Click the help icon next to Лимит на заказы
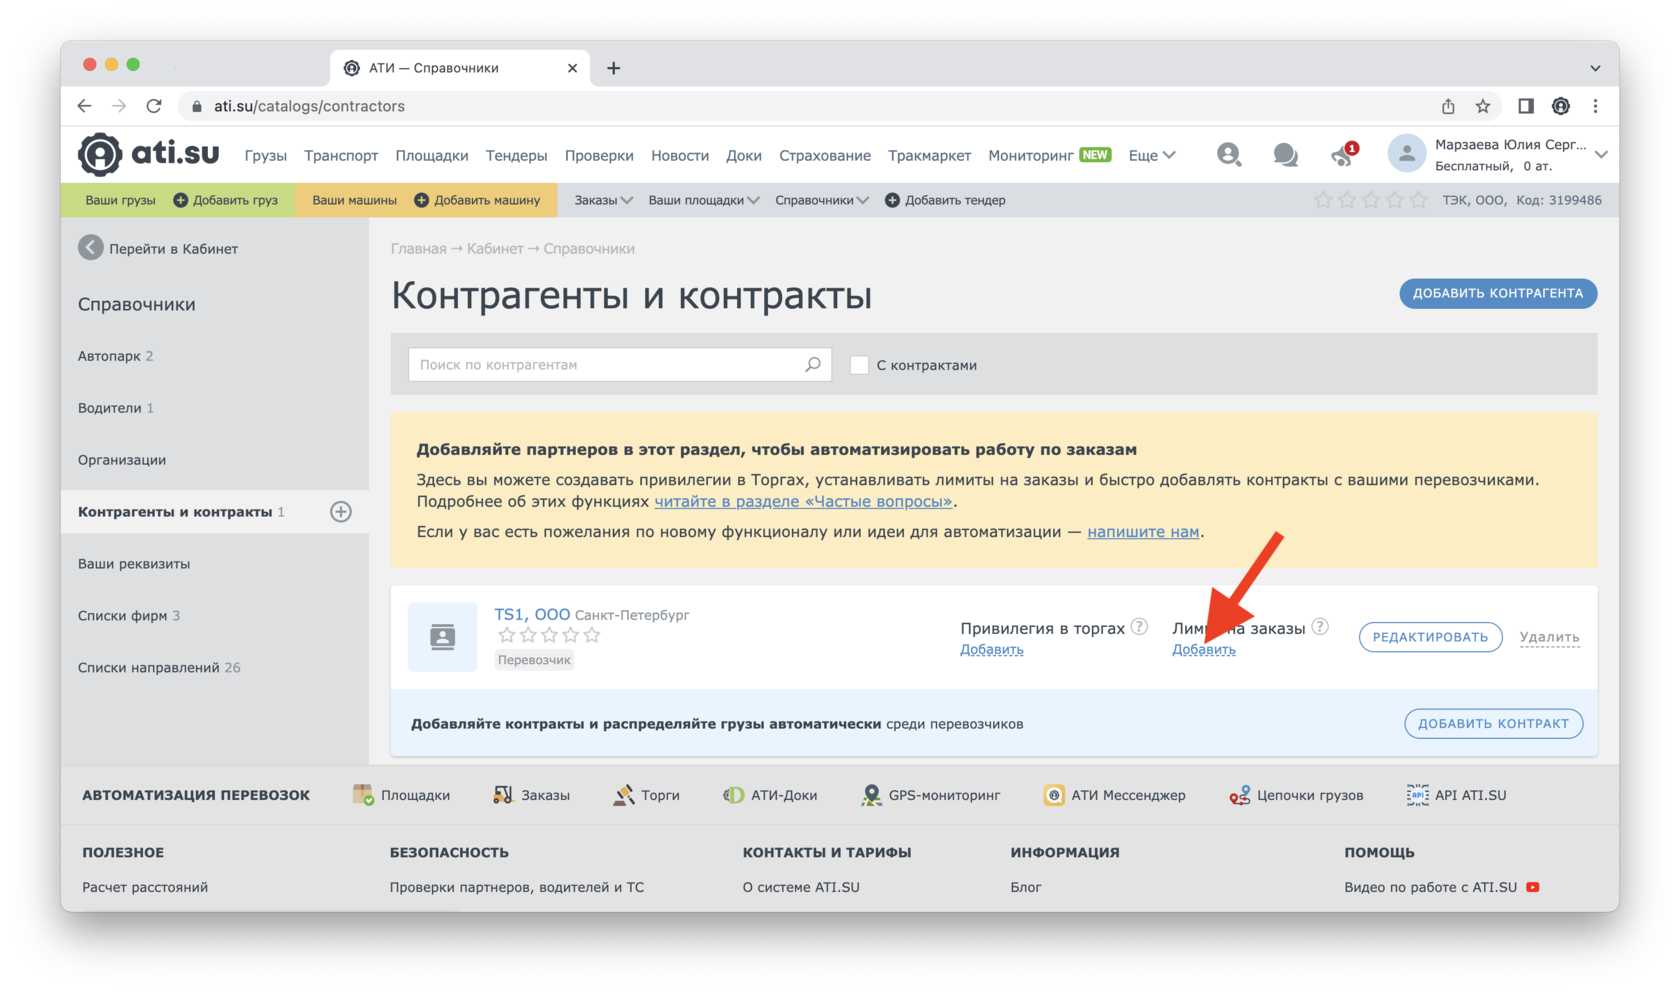This screenshot has width=1680, height=992. (x=1320, y=627)
